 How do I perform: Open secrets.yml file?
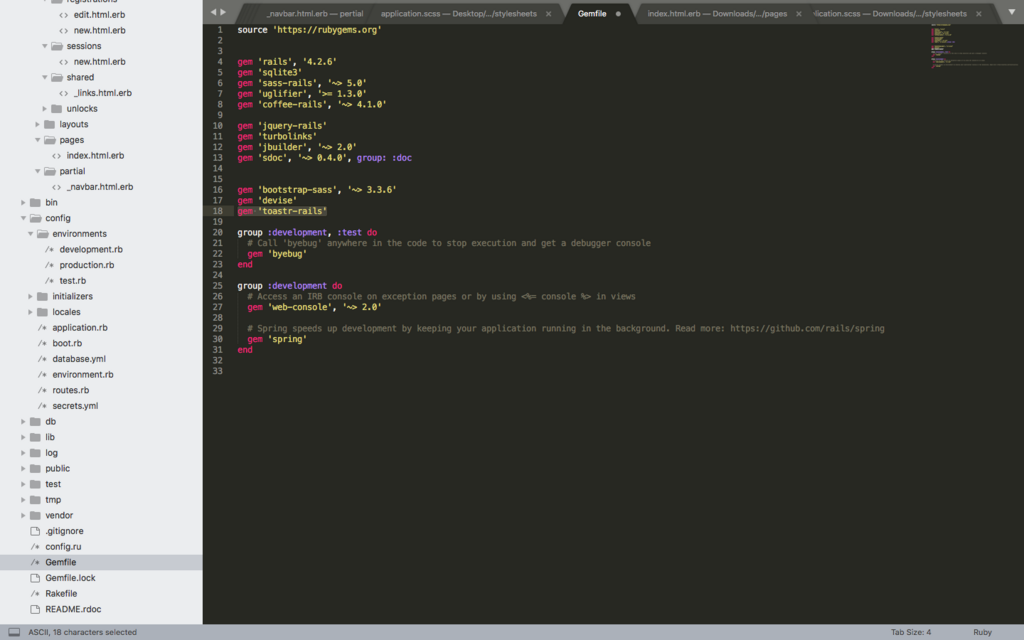[75, 406]
